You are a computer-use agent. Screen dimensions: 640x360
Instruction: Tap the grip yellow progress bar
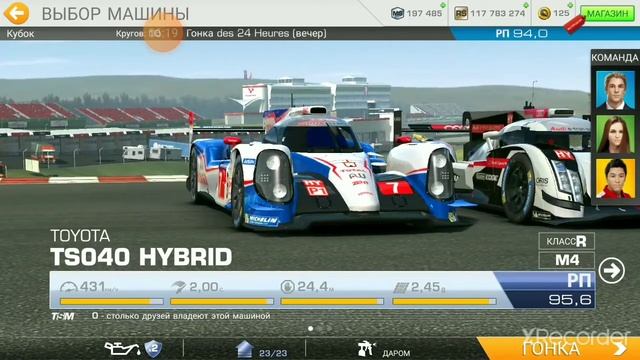pyautogui.click(x=444, y=302)
